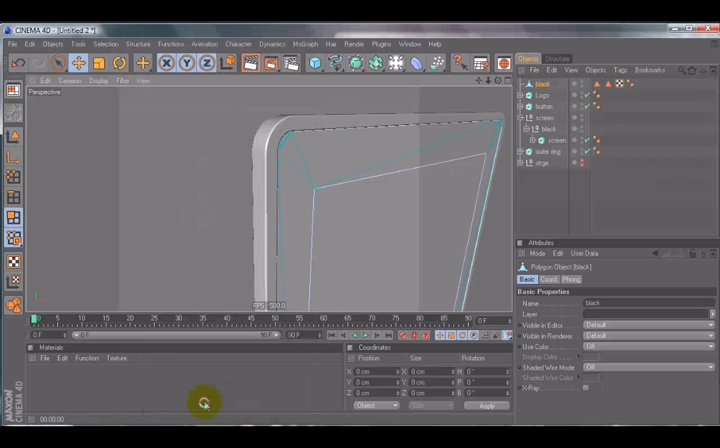The image size is (720, 448).
Task: Select the Scale tool
Action: point(99,63)
